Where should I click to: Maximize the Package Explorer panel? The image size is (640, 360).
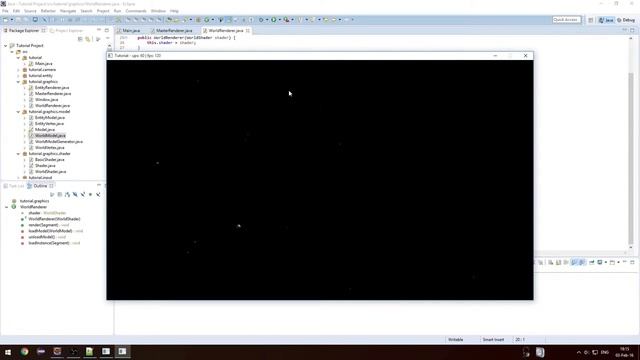(x=107, y=31)
